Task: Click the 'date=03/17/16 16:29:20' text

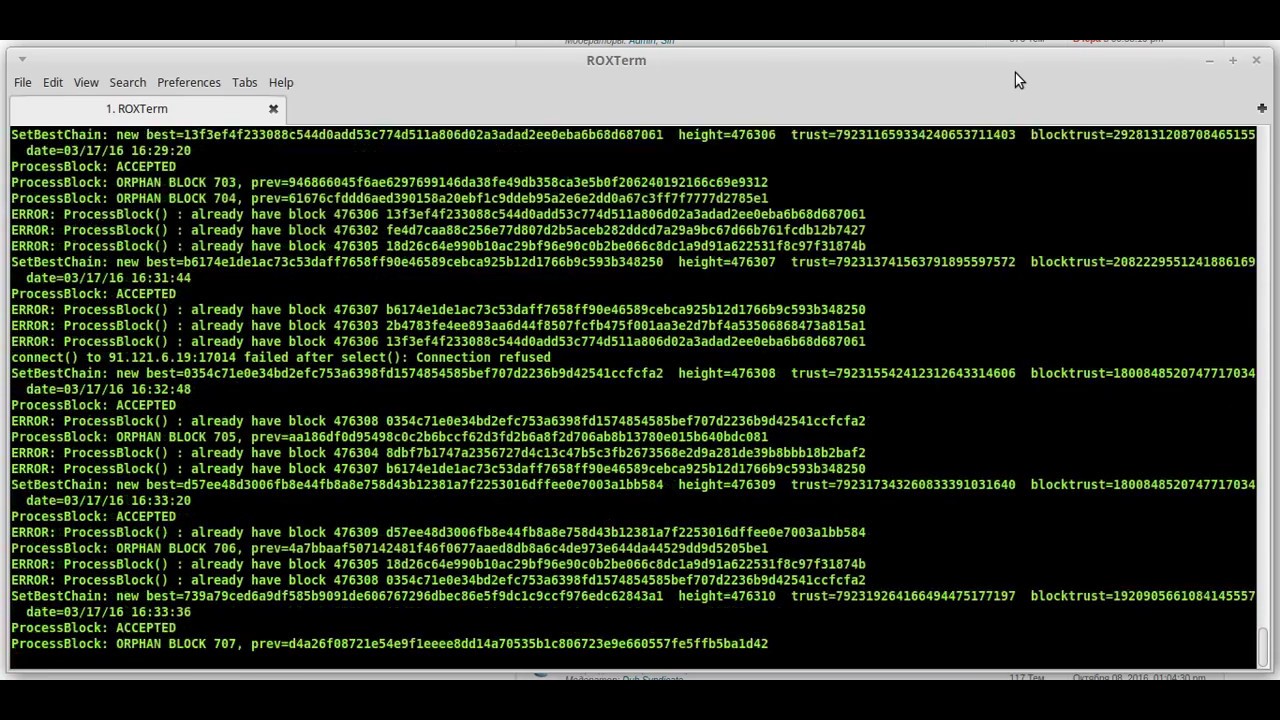Action: point(108,150)
